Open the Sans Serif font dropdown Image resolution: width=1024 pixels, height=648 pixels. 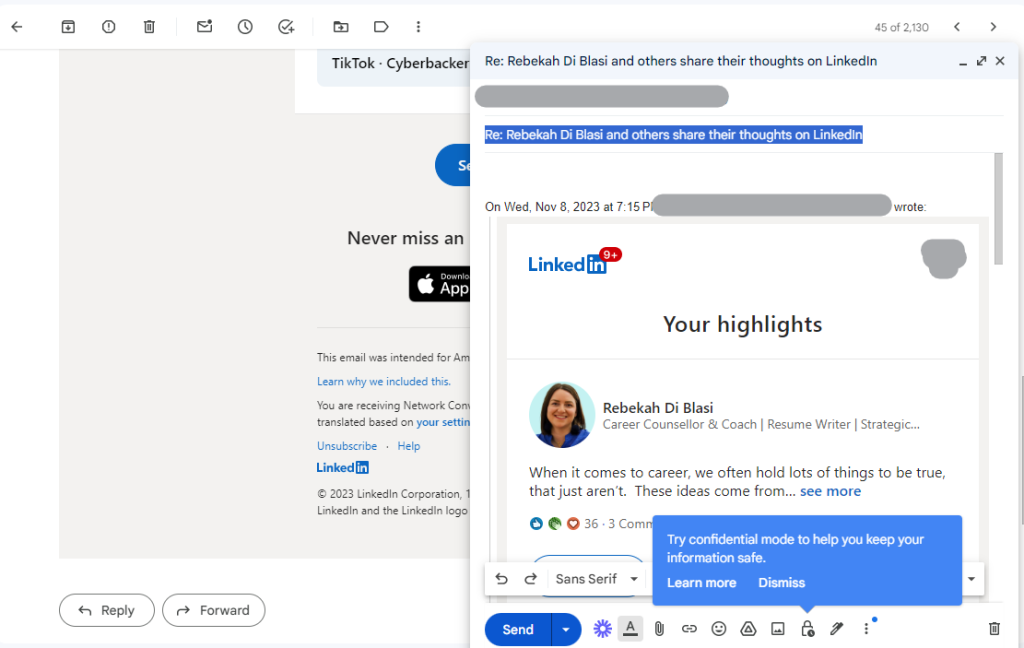click(596, 579)
